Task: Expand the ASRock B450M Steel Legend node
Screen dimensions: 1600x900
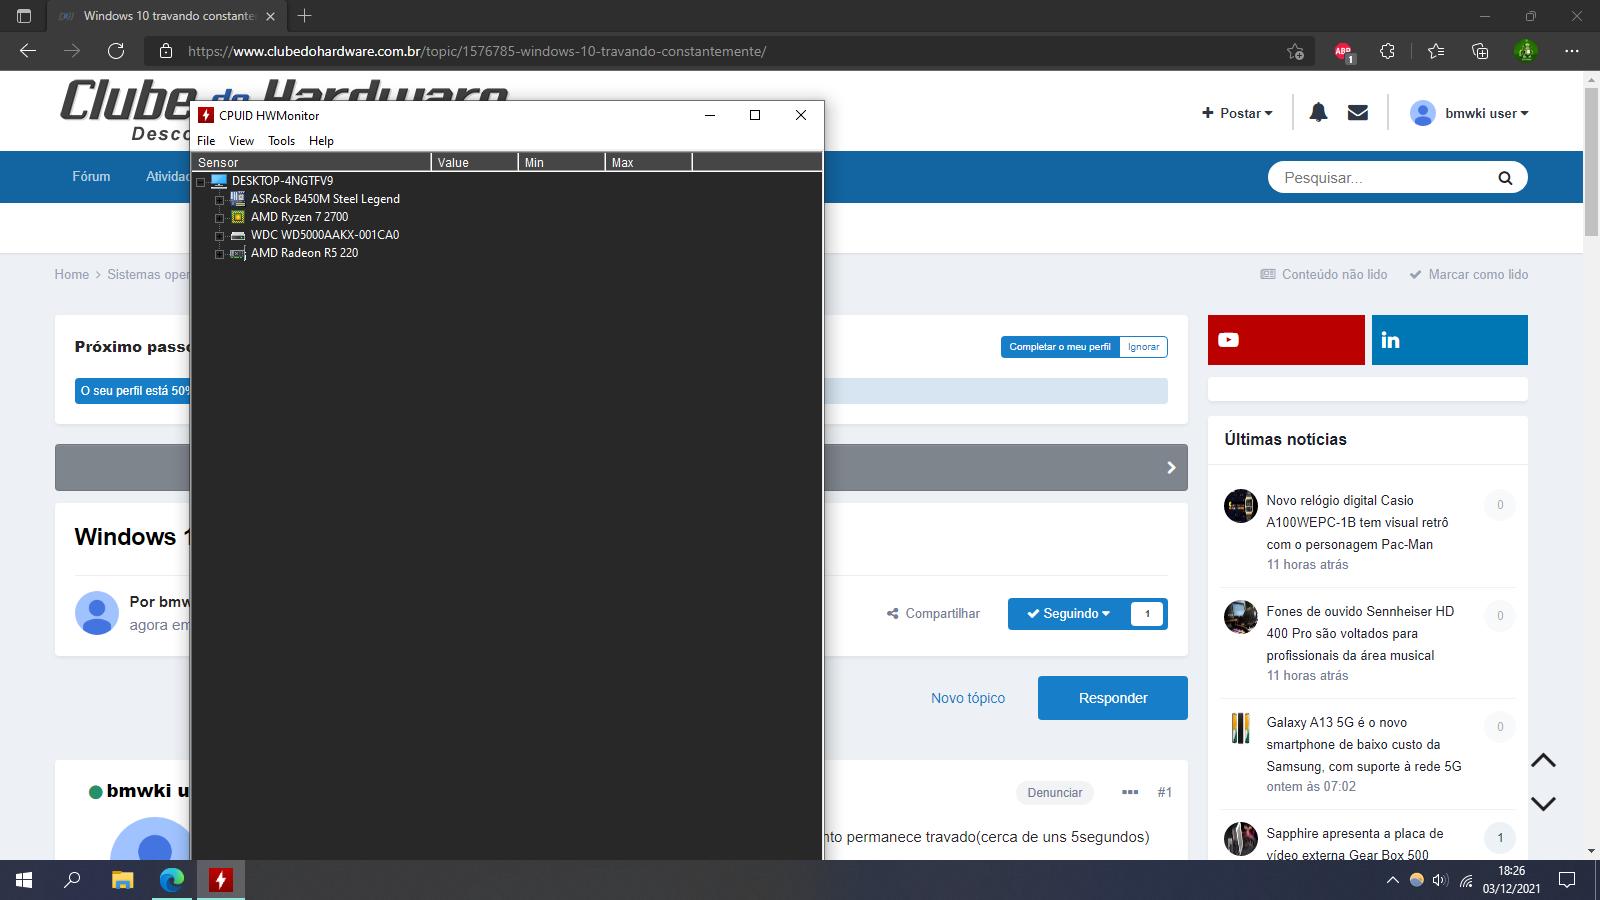Action: pyautogui.click(x=220, y=200)
